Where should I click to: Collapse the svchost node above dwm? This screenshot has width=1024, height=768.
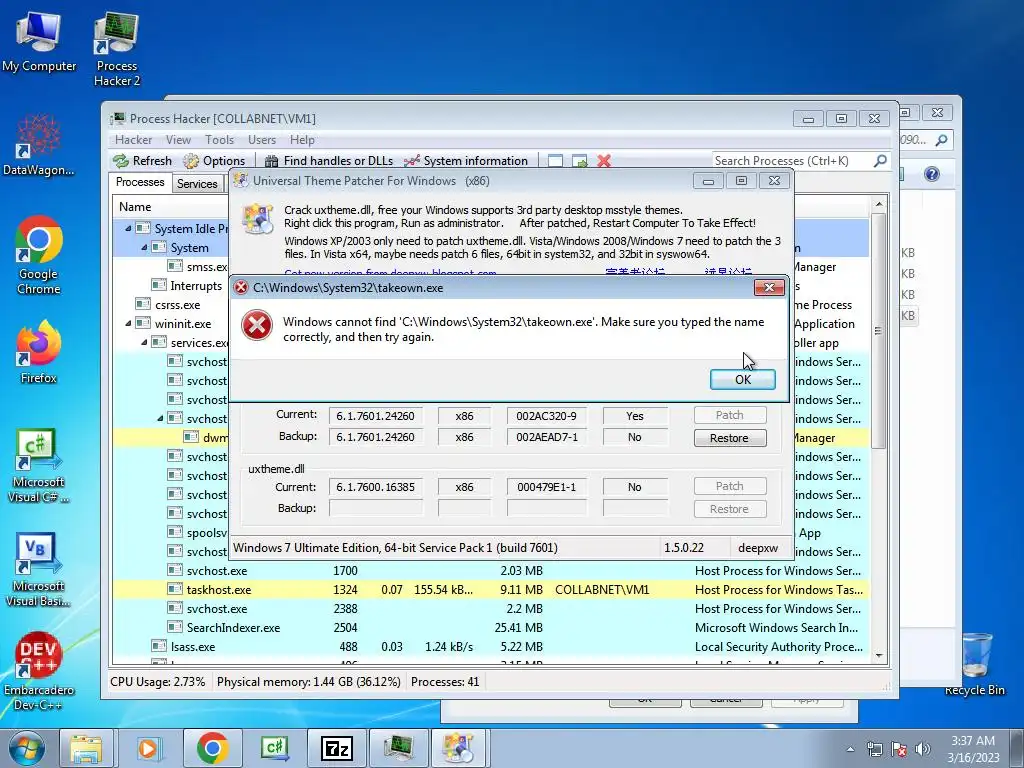click(160, 418)
